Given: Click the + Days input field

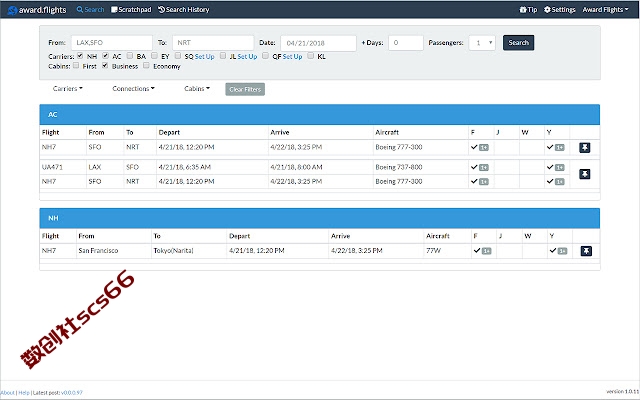Looking at the screenshot, I should [x=406, y=43].
